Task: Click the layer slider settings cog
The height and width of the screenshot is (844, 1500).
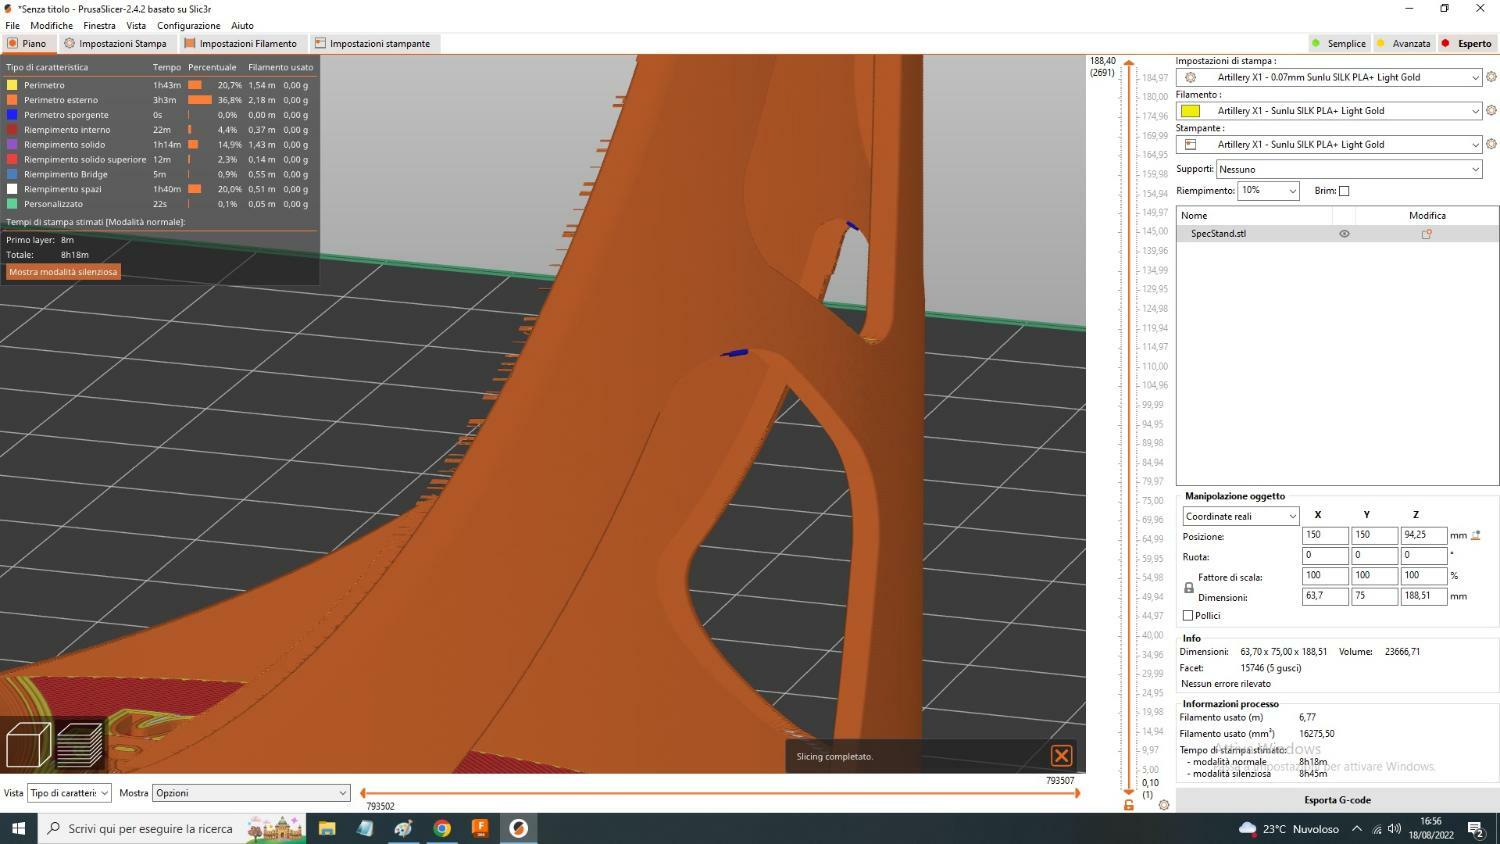Action: pyautogui.click(x=1163, y=805)
